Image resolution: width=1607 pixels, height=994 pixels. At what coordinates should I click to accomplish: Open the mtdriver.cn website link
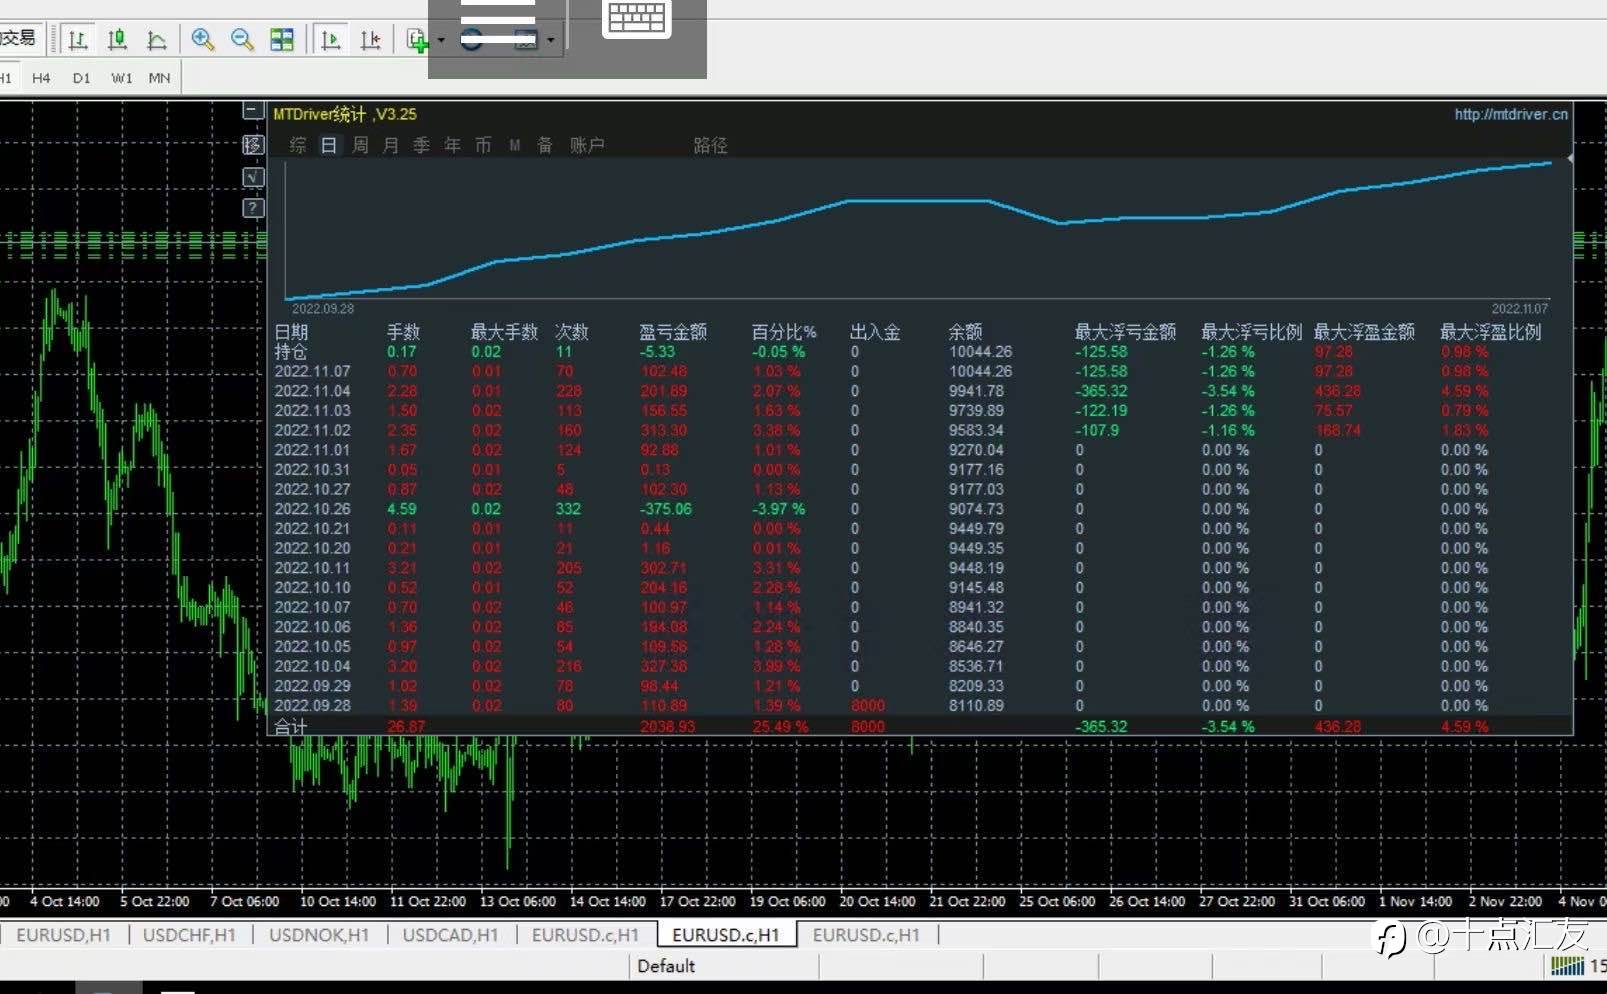1510,115
